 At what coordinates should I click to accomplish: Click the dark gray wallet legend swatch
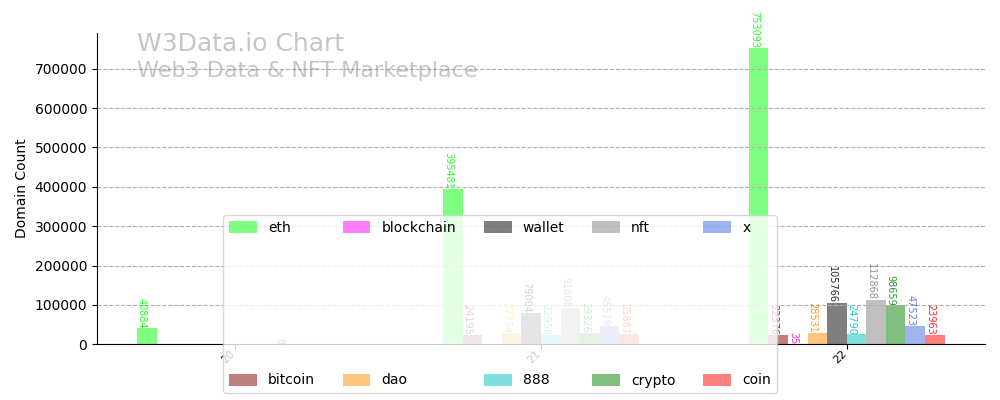(498, 227)
